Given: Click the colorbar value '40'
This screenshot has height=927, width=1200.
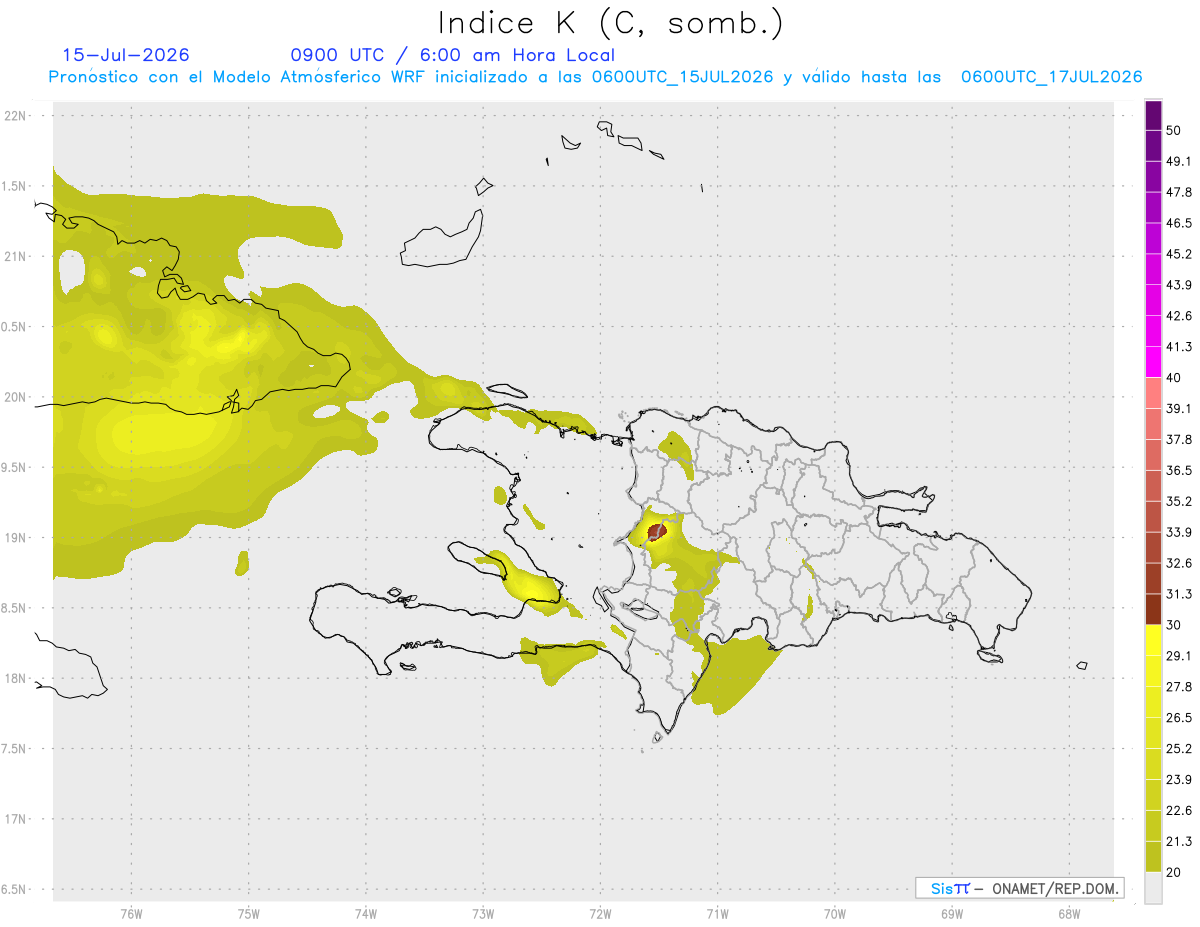Looking at the screenshot, I should [x=1173, y=378].
